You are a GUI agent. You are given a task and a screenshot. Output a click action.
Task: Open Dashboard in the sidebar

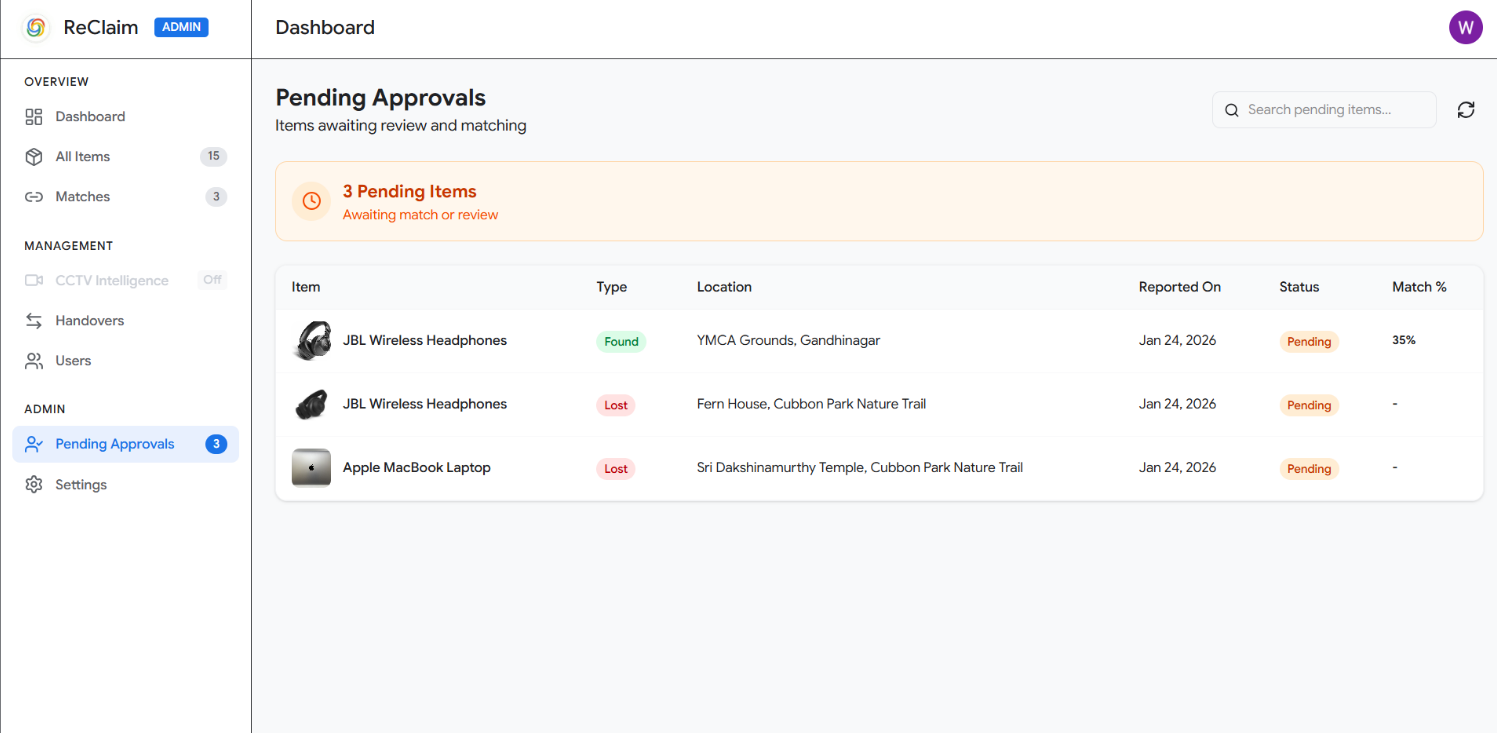click(x=126, y=117)
